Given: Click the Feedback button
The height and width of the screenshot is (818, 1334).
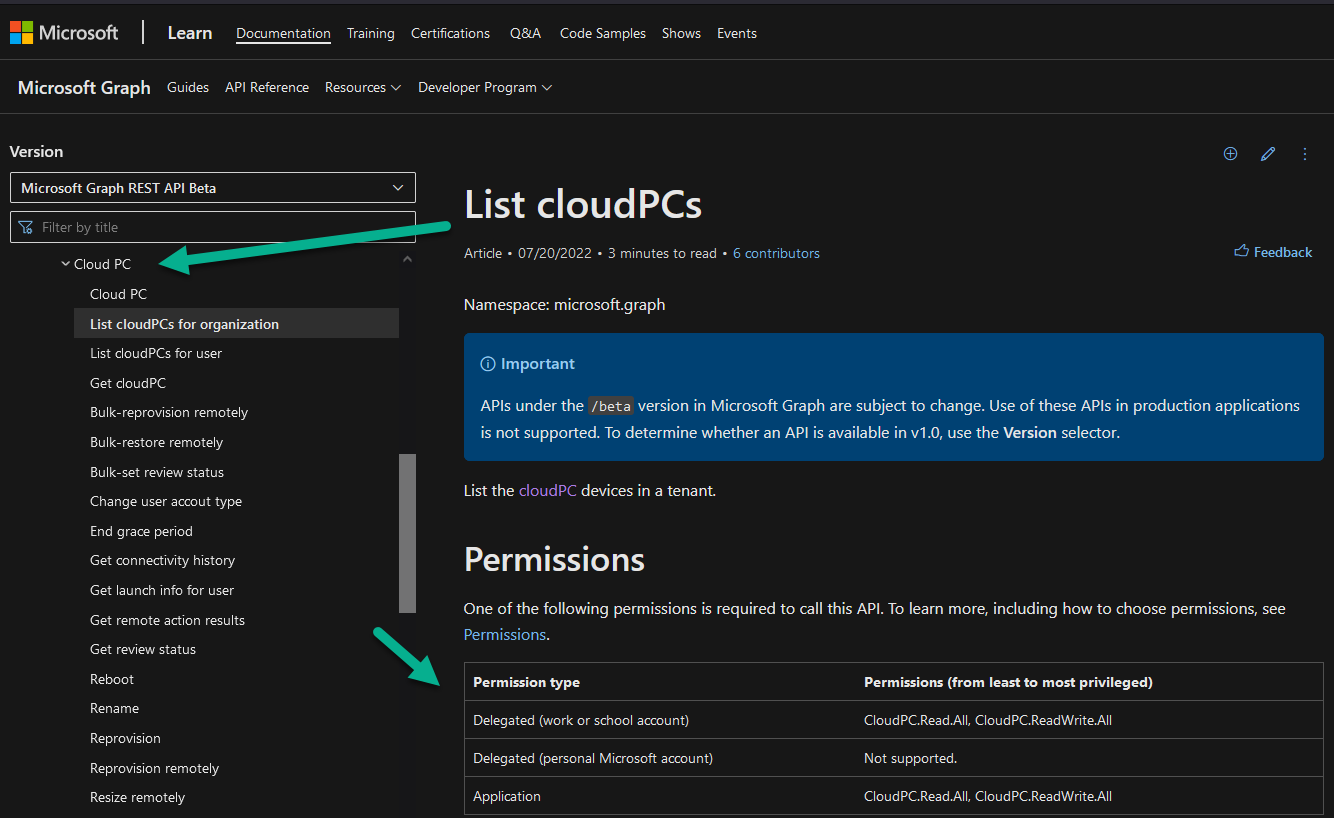Looking at the screenshot, I should pos(1273,252).
